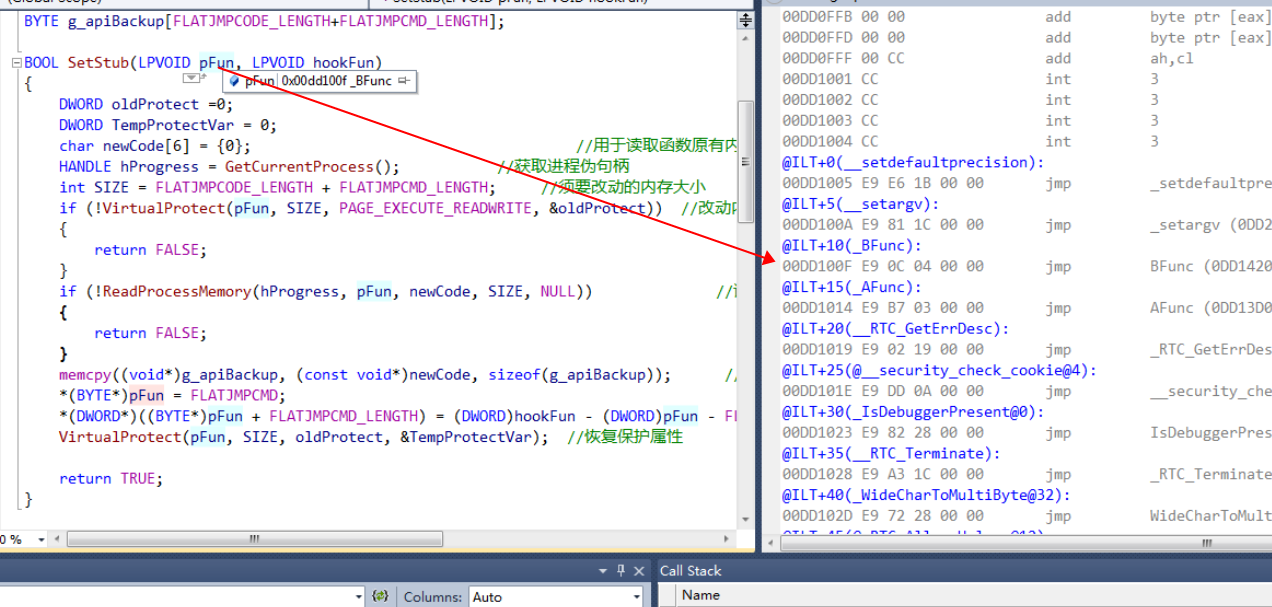Click the refresh icon beside the process box
1272x607 pixels.
382,596
